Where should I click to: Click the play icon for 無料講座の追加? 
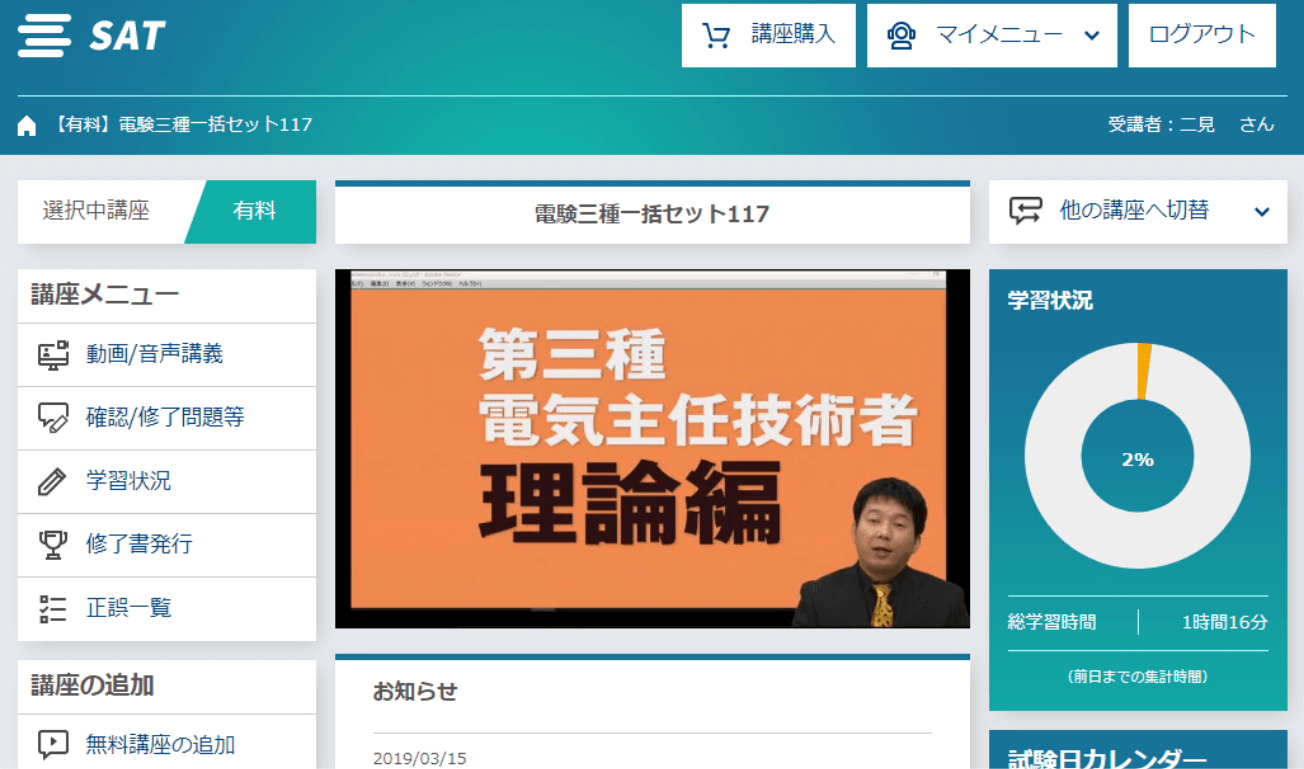pyautogui.click(x=53, y=744)
